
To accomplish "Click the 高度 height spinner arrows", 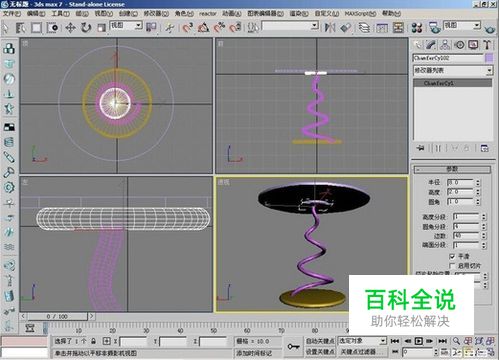I will (478, 192).
